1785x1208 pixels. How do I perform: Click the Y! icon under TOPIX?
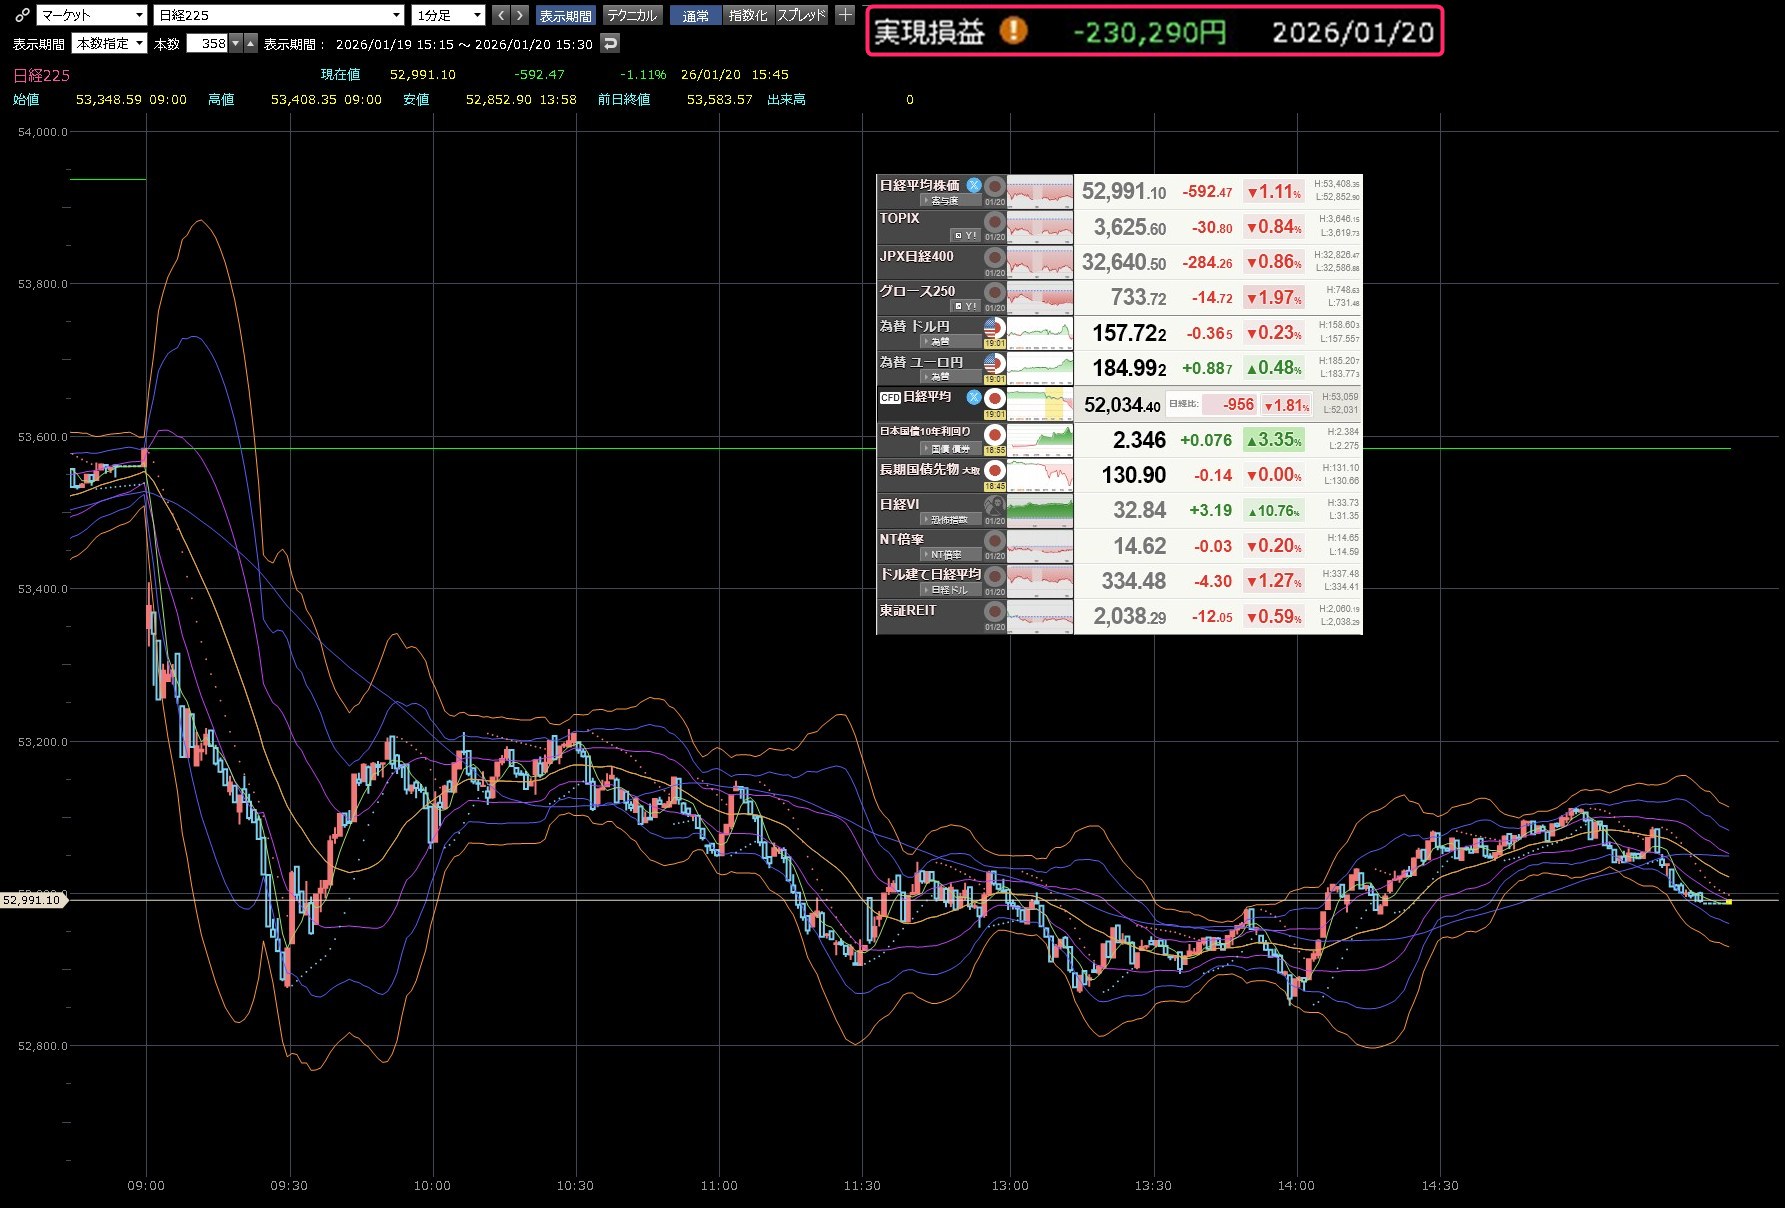point(965,236)
